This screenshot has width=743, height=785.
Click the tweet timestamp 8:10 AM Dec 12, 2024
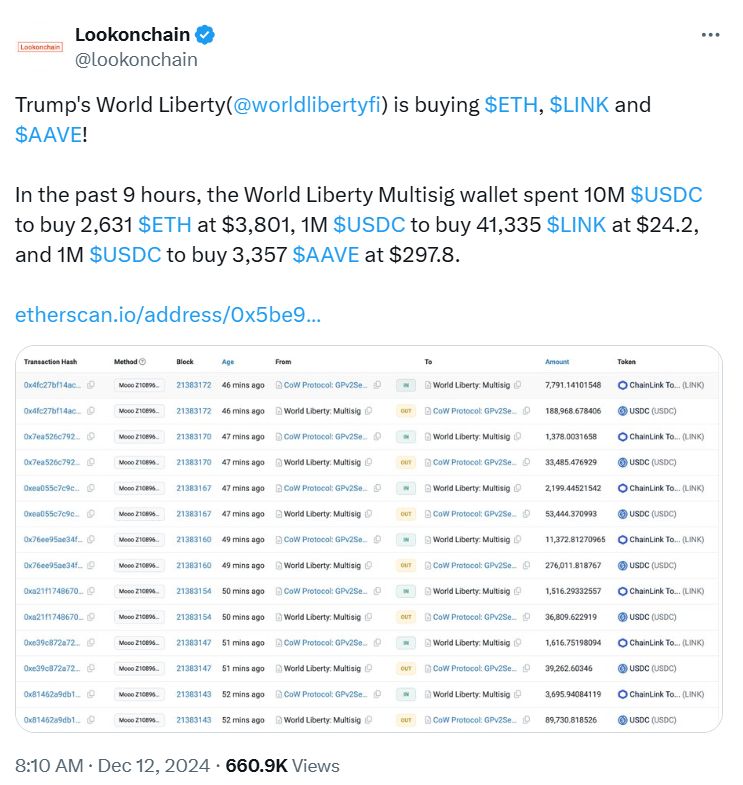click(x=112, y=766)
